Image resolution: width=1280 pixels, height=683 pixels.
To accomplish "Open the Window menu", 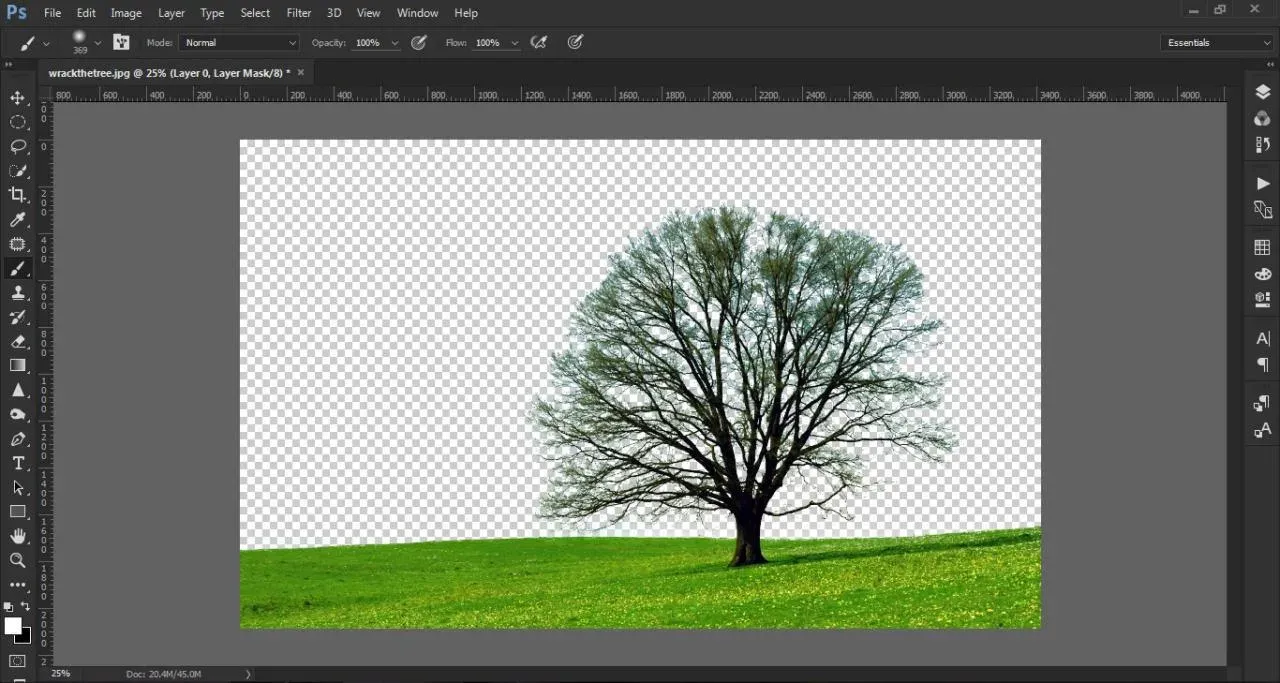I will [x=418, y=13].
